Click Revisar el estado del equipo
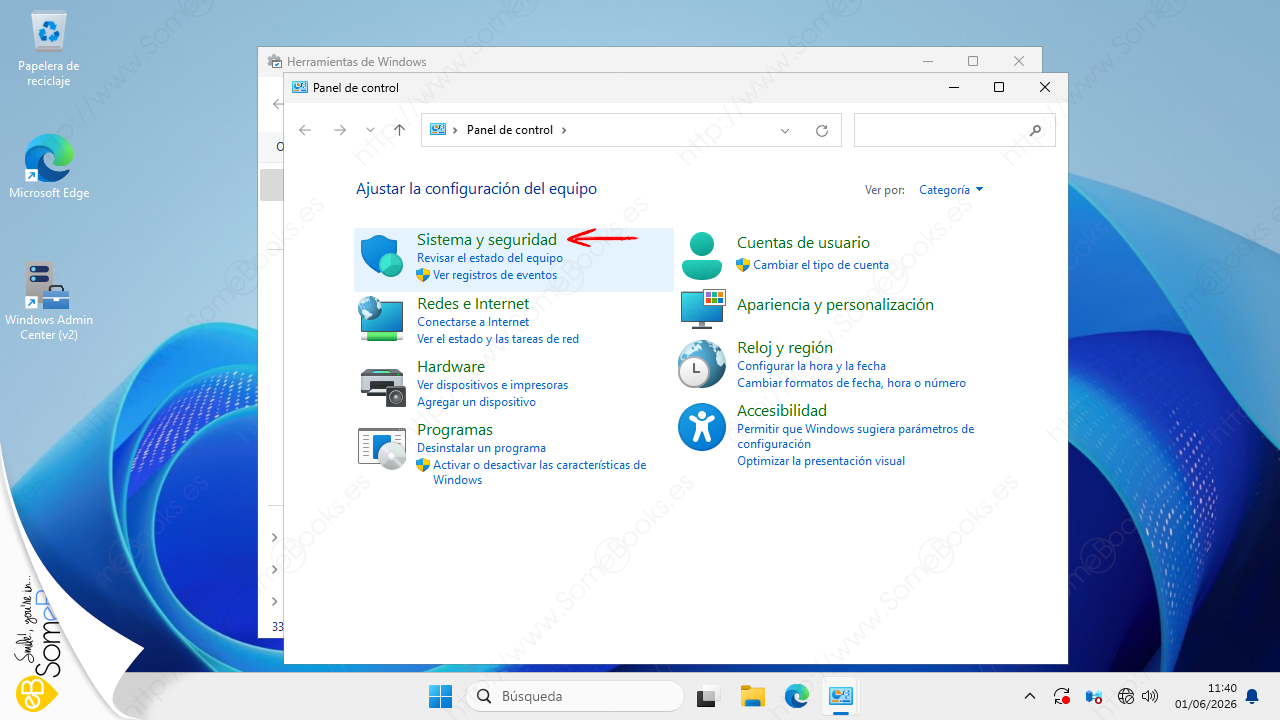This screenshot has height=720, width=1280. (490, 258)
